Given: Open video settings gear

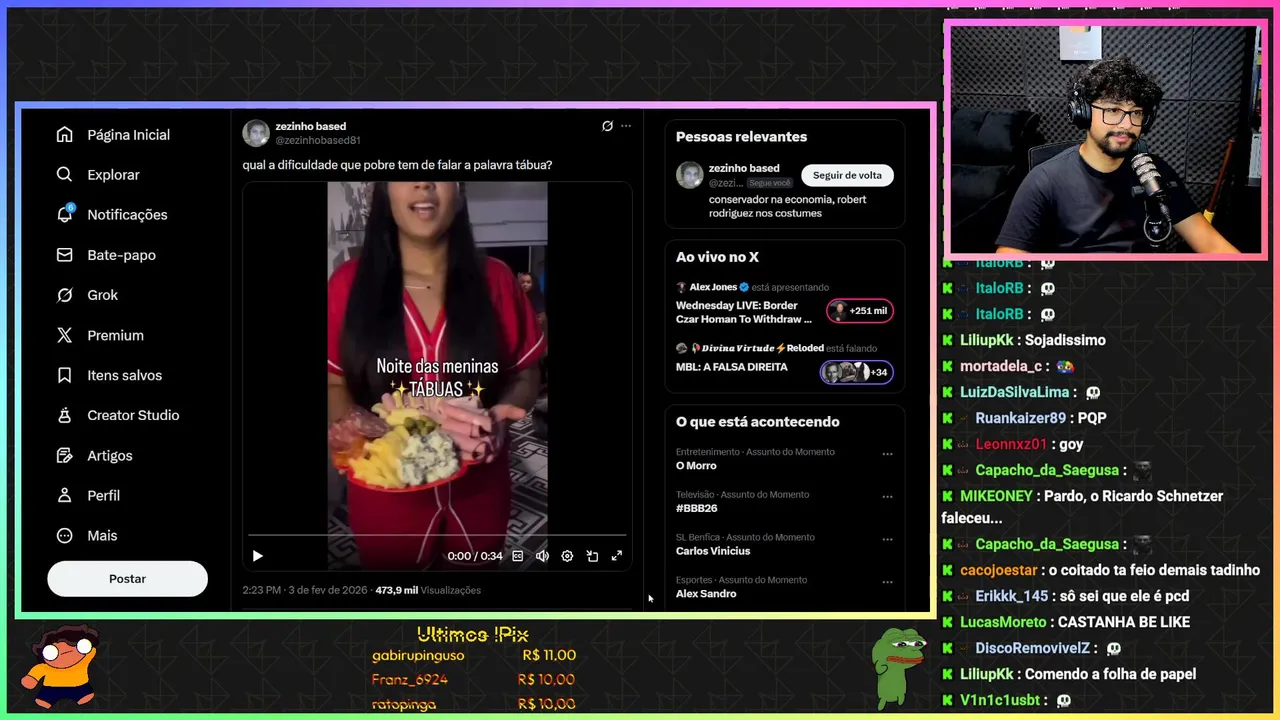Looking at the screenshot, I should point(567,556).
